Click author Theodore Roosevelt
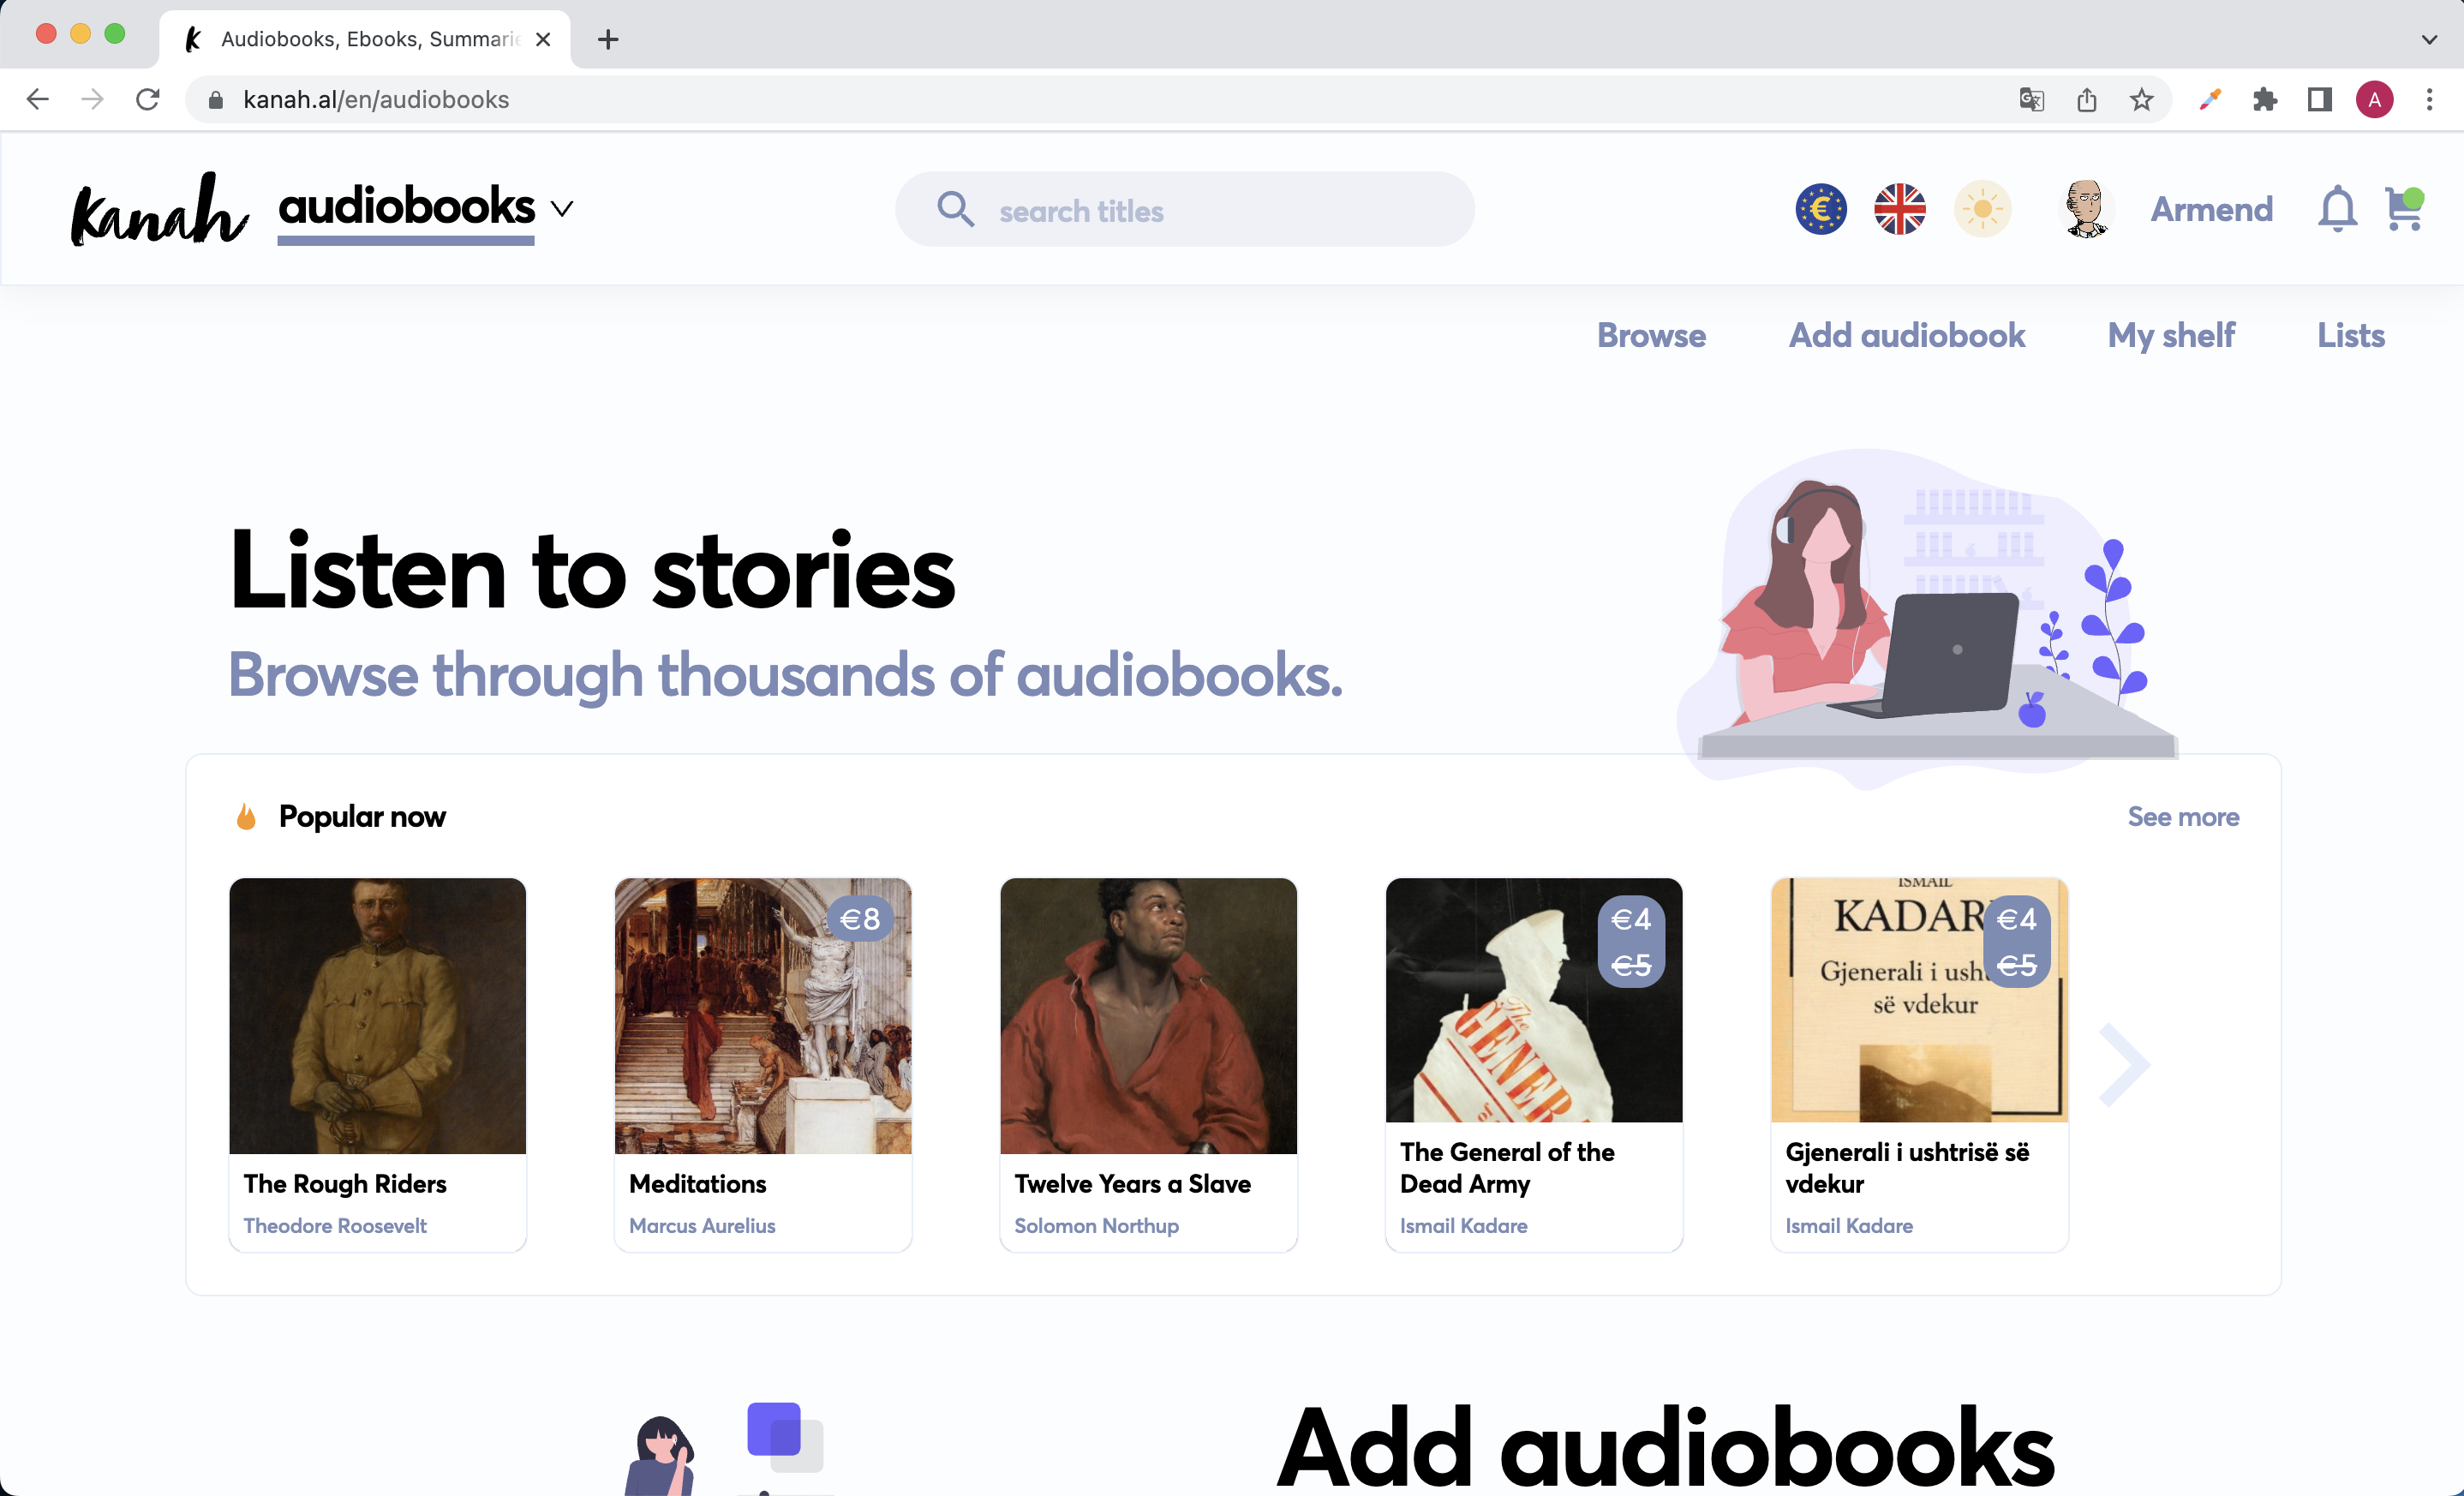The image size is (2464, 1496). [x=335, y=1226]
